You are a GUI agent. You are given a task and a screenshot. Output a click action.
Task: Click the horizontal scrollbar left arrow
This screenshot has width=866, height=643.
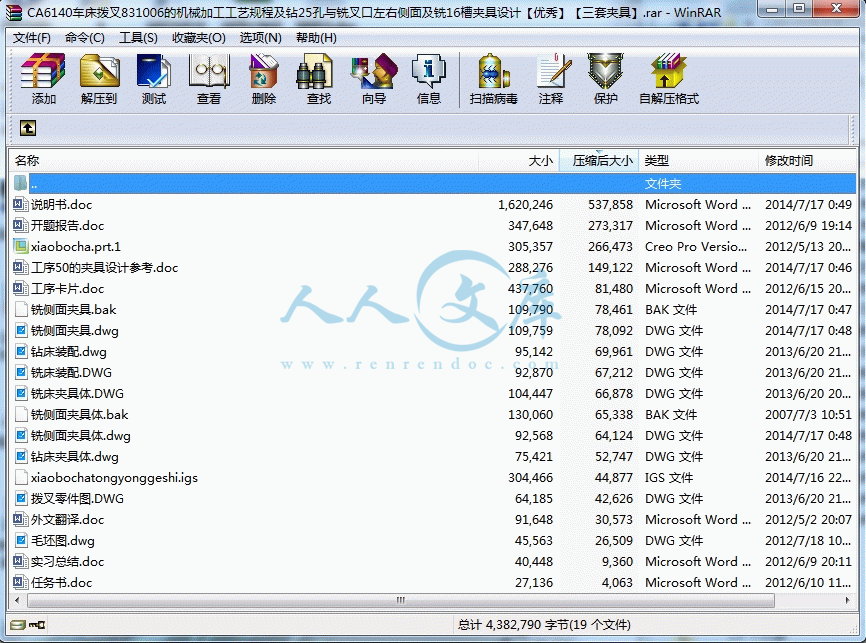click(17, 600)
